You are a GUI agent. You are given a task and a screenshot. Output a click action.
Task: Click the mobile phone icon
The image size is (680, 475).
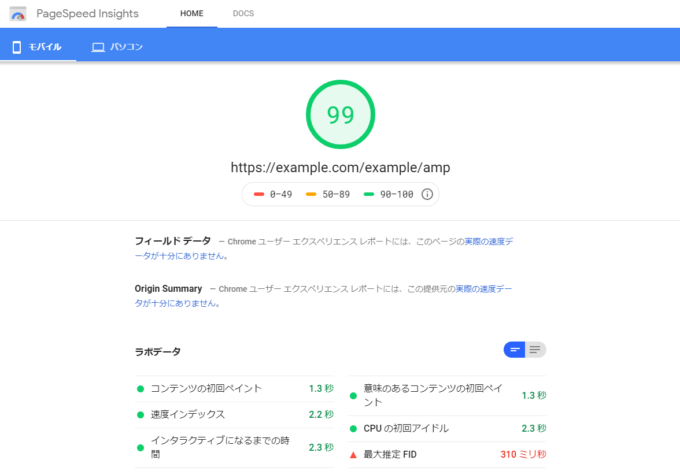pos(17,47)
